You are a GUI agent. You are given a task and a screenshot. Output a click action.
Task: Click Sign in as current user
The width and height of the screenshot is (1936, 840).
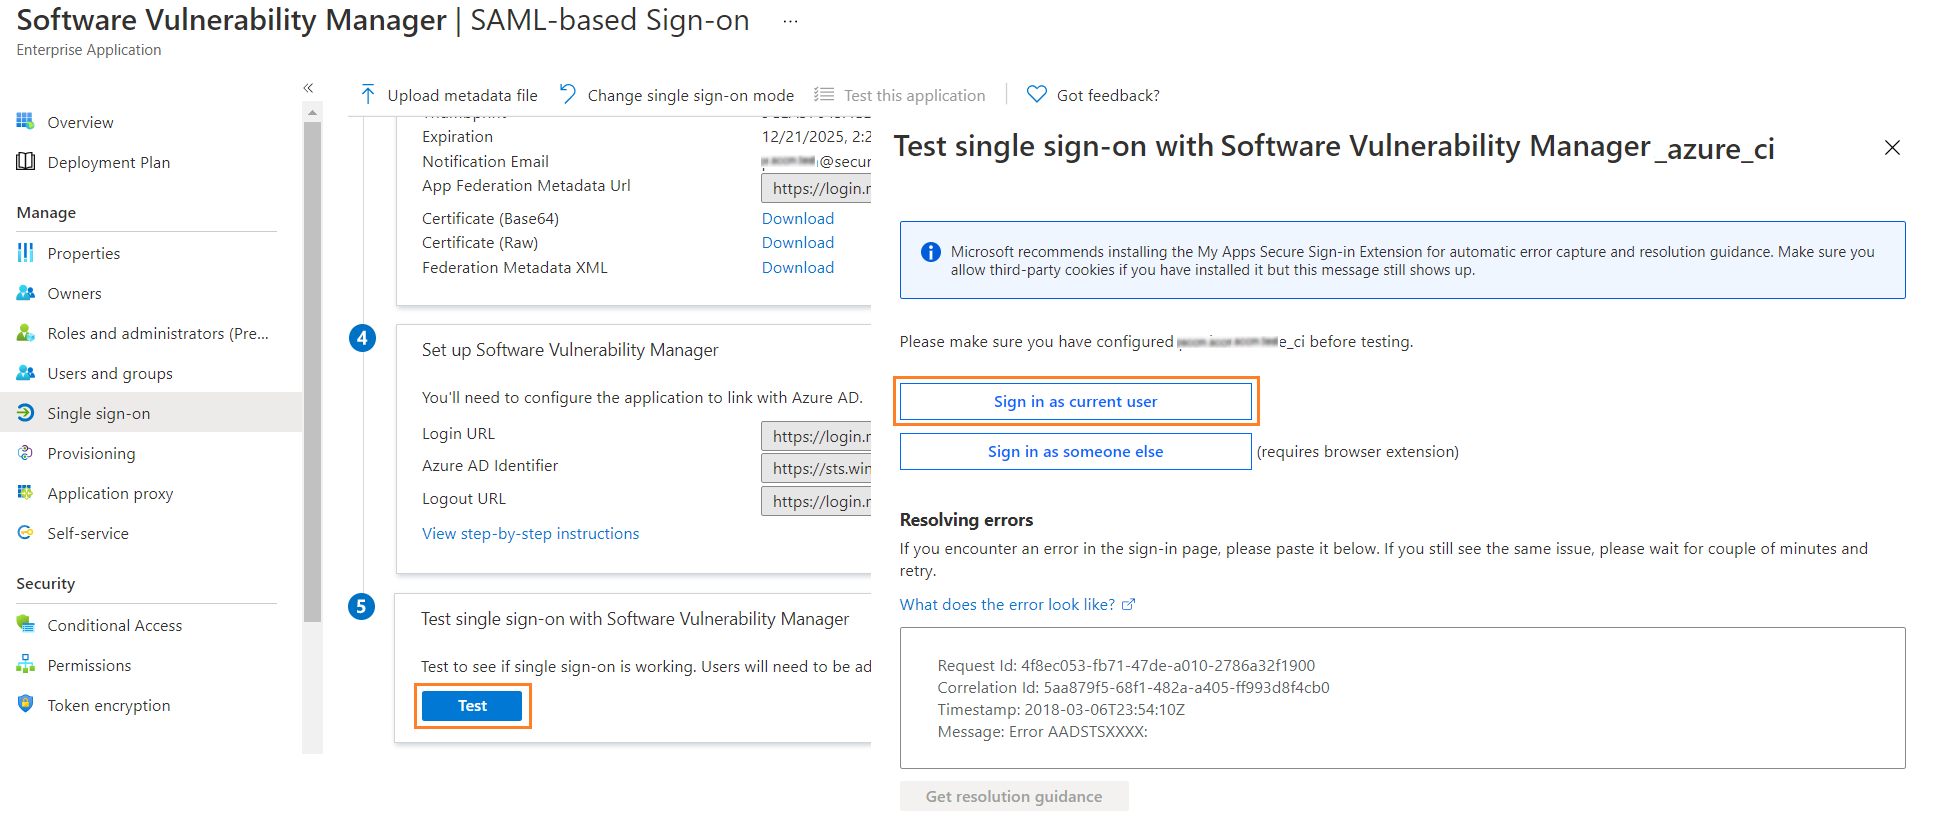coord(1075,401)
